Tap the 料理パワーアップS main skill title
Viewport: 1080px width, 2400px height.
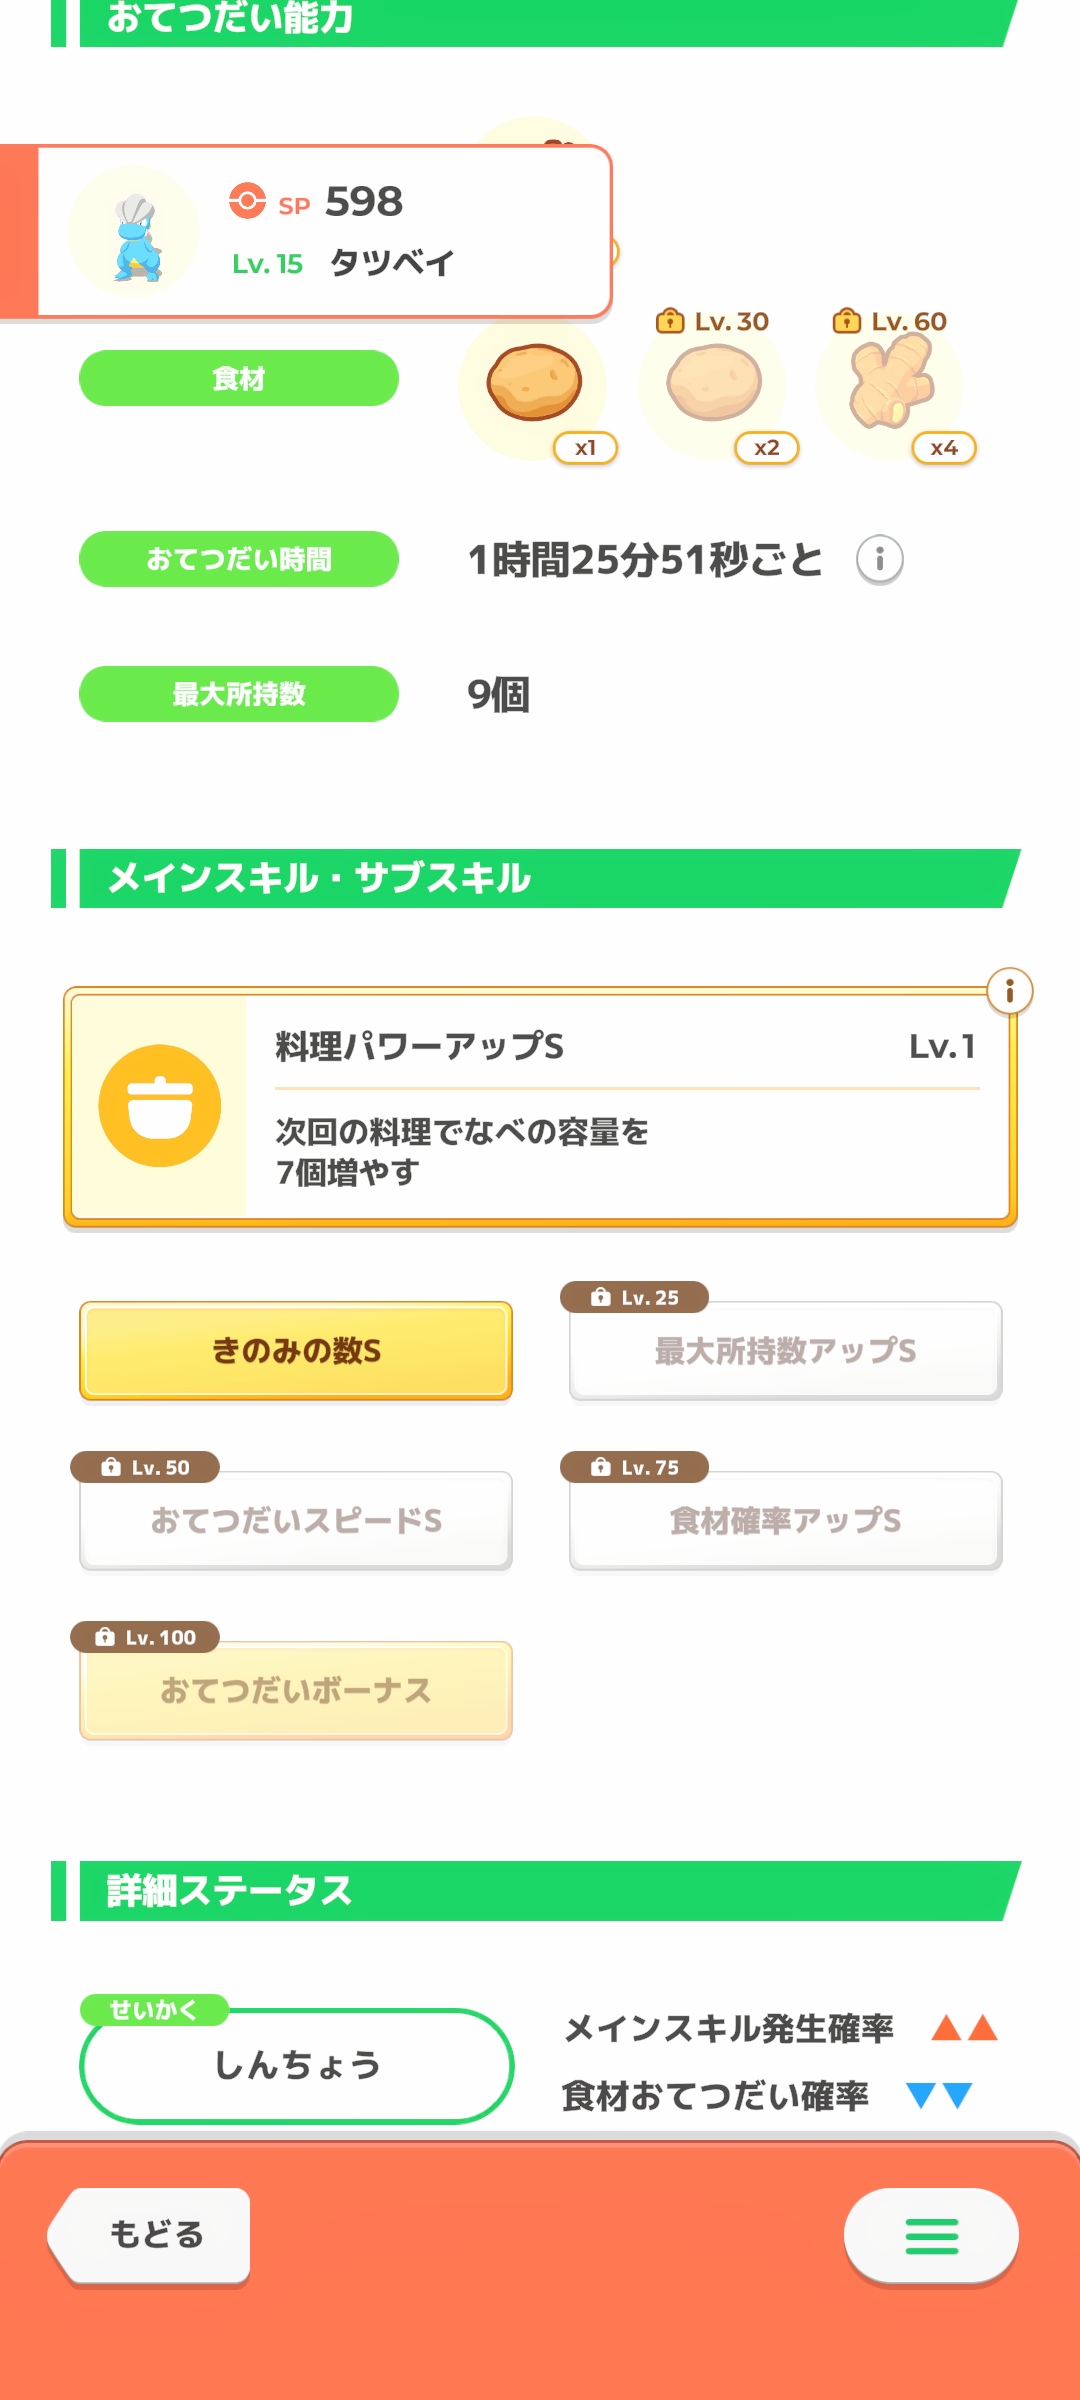pos(420,1047)
